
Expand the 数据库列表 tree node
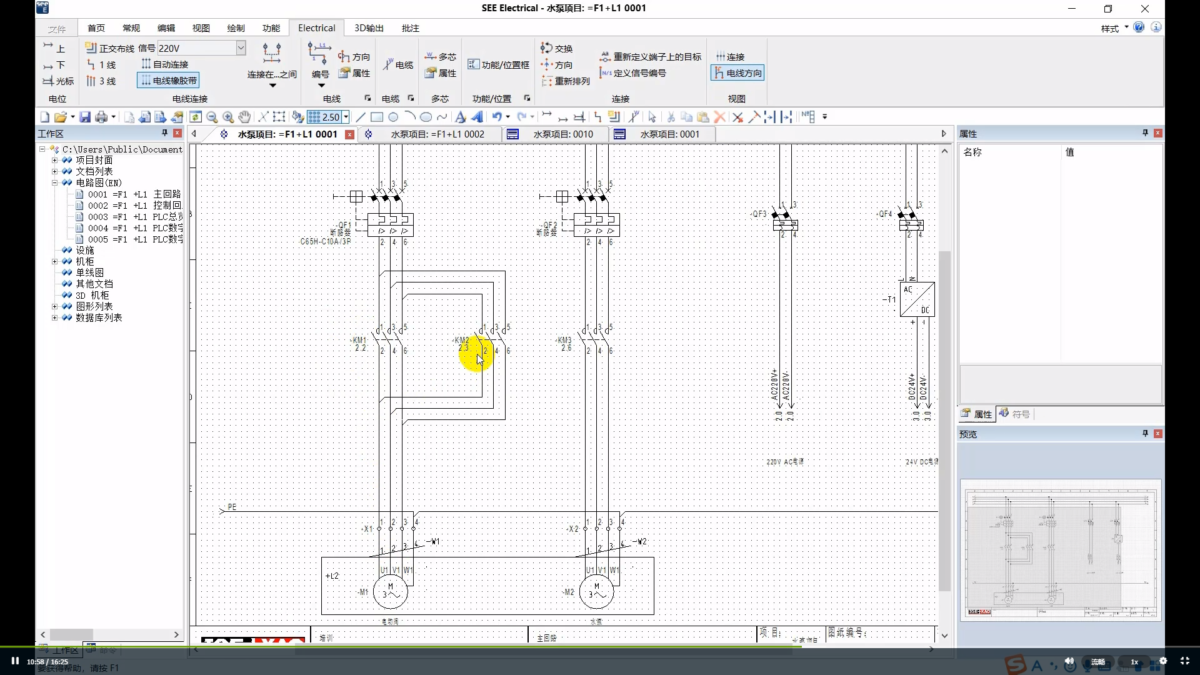click(x=55, y=318)
